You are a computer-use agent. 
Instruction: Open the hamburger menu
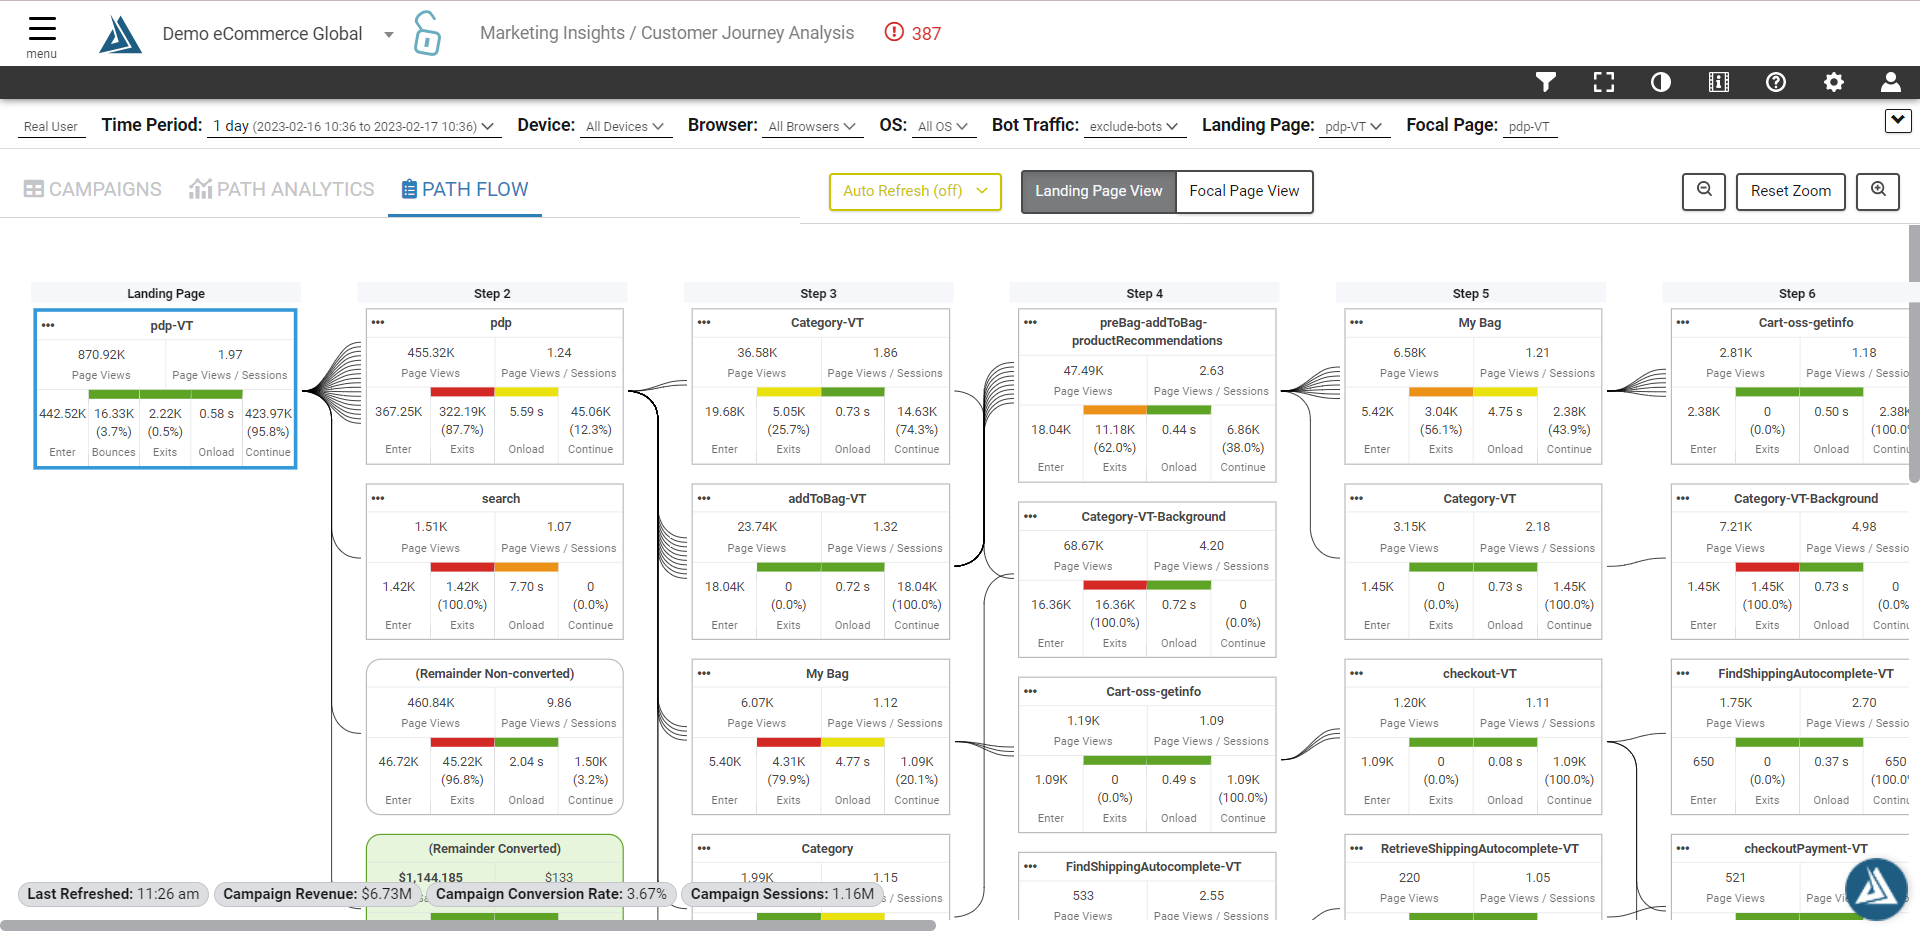42,27
